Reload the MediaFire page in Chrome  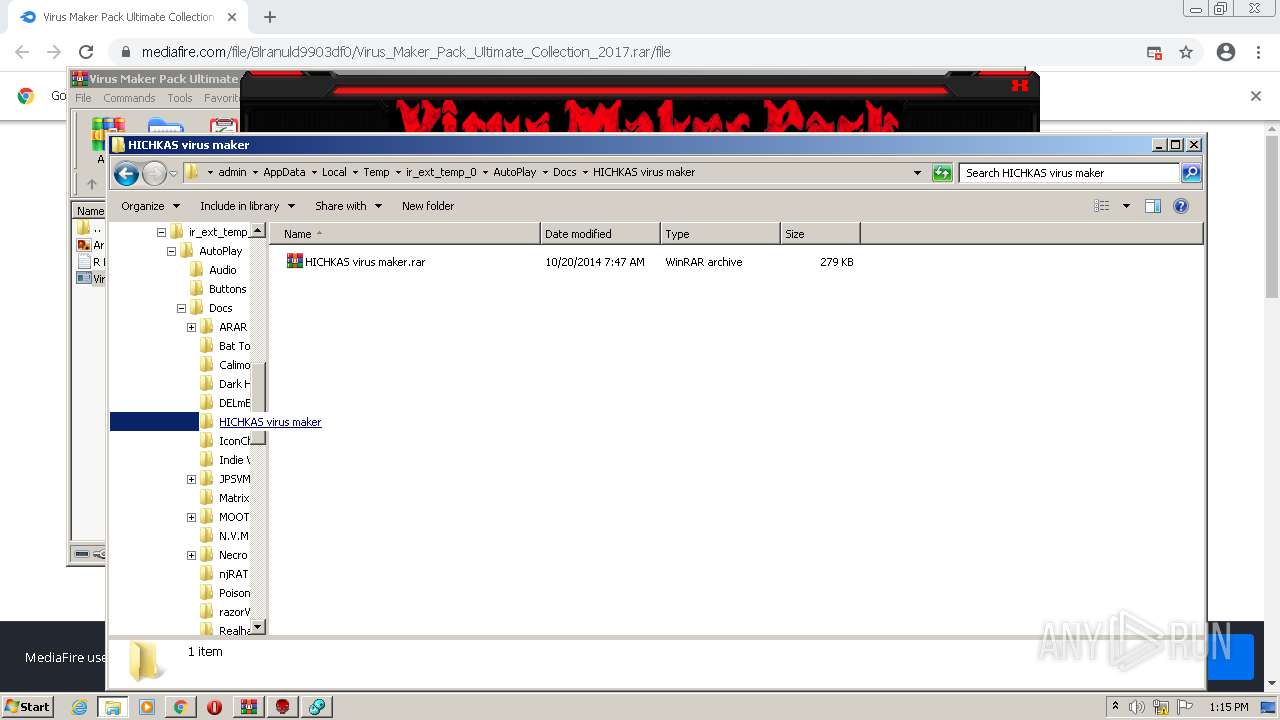[86, 52]
